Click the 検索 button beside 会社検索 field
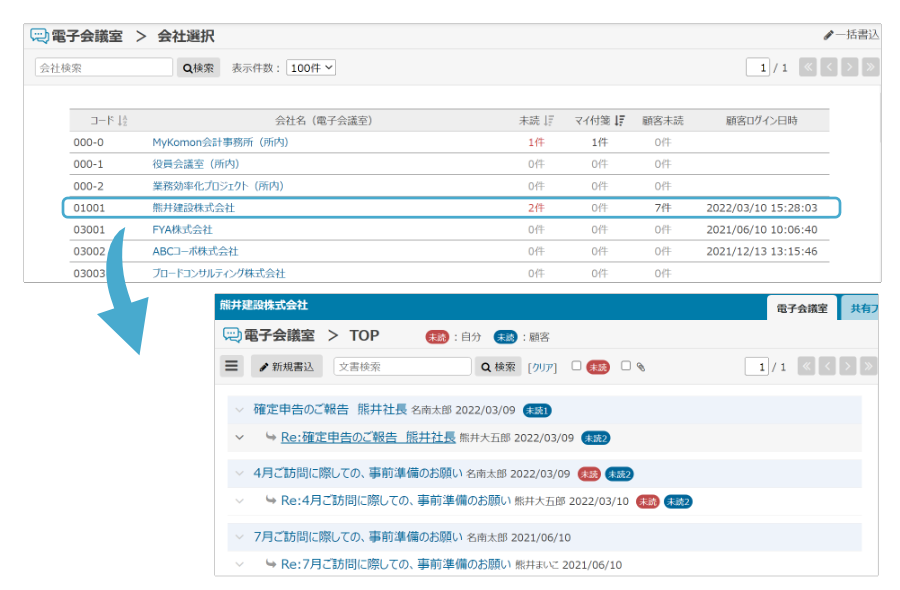Viewport: 900px width, 590px height. point(199,68)
